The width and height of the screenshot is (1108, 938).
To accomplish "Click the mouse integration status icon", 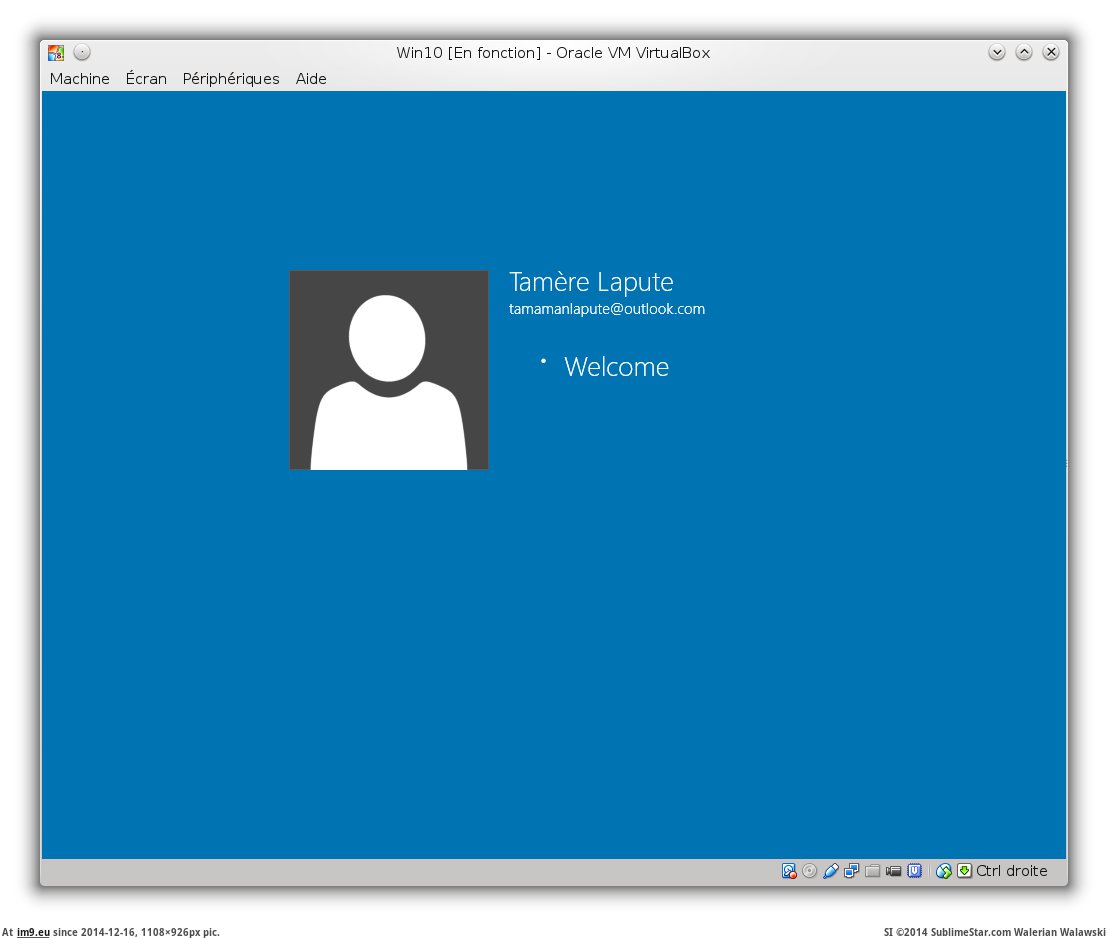I will coord(944,871).
